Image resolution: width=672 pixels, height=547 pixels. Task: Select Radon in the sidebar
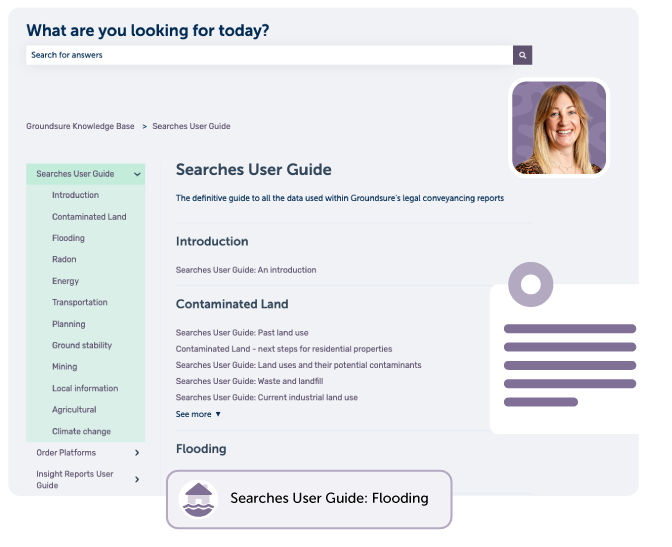pyautogui.click(x=64, y=260)
